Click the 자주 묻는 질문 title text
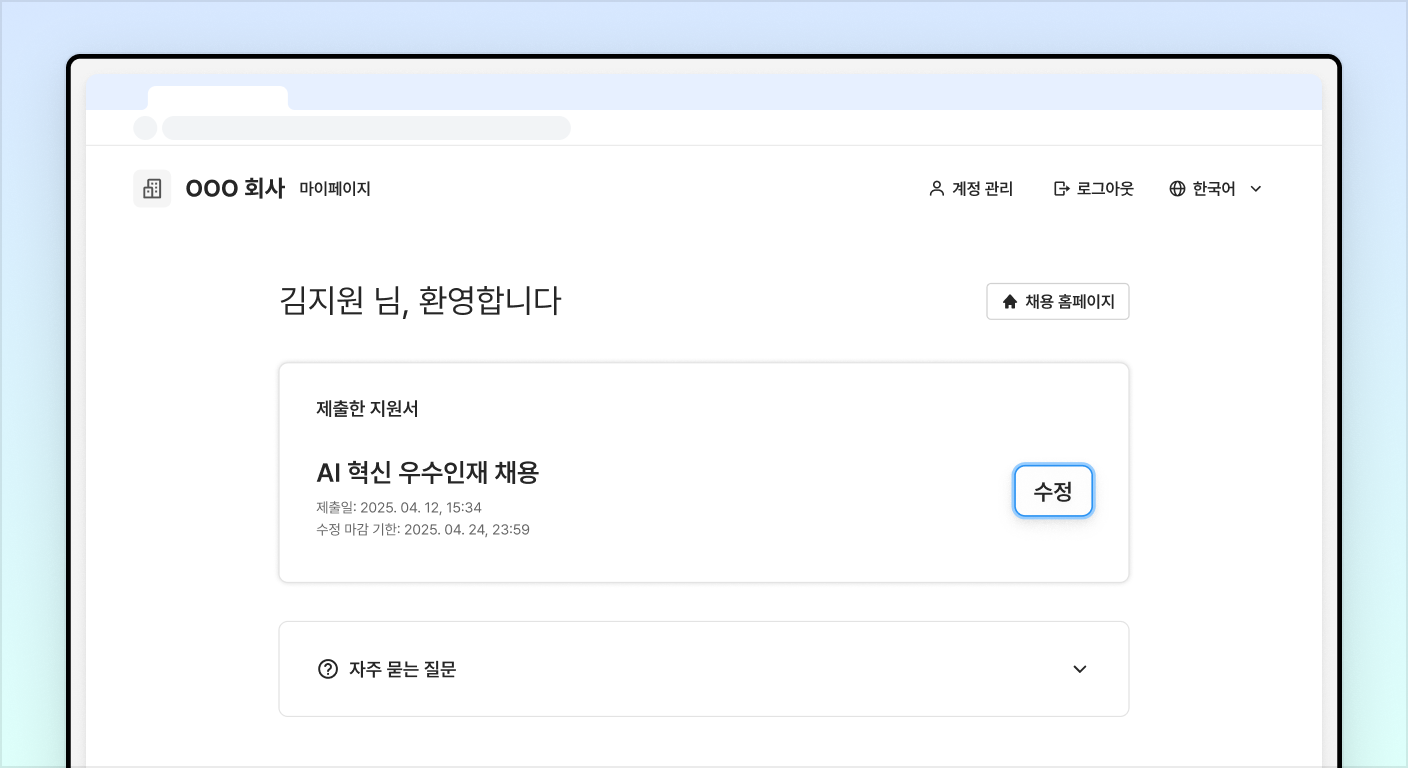Screen dimensions: 1408x768 (x=402, y=669)
